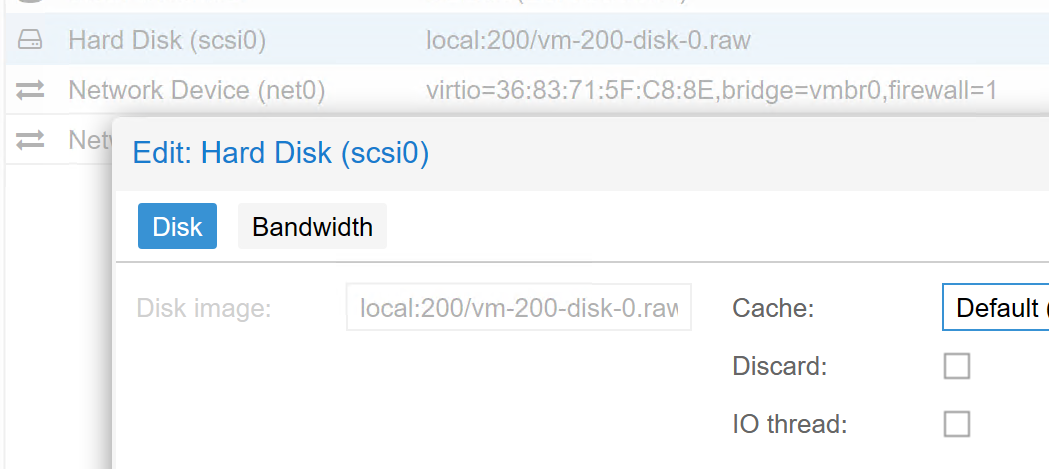Click the hard disk icon for scsi0
The image size is (1049, 469).
[x=30, y=41]
